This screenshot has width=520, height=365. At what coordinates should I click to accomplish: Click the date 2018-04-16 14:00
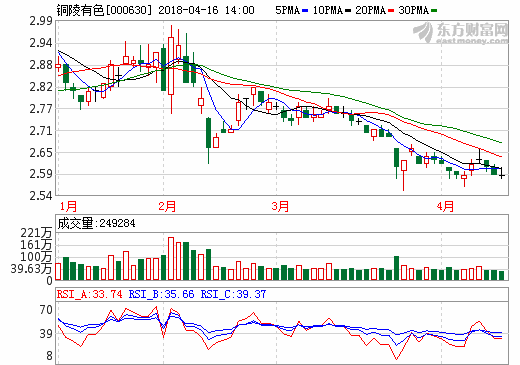click(206, 10)
